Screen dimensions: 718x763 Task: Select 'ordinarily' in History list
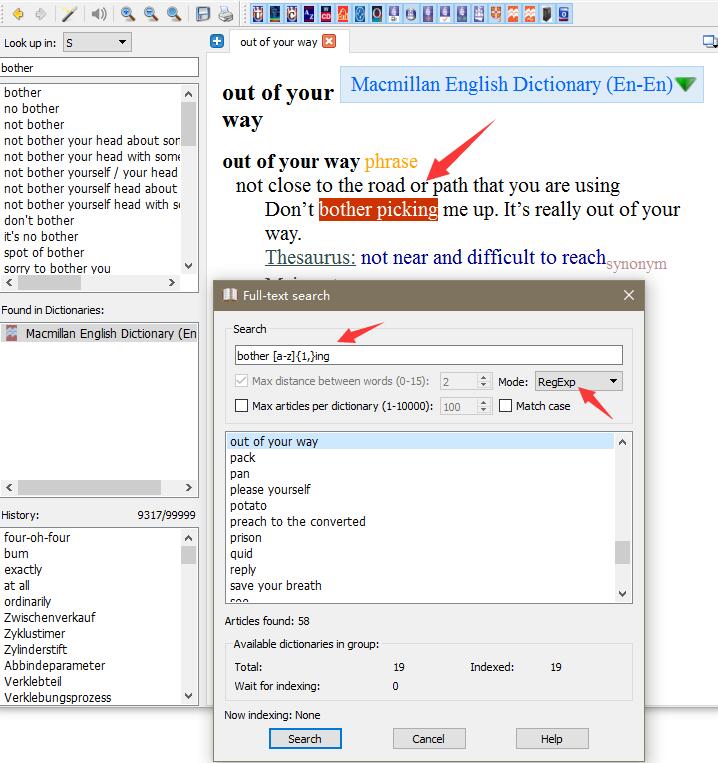click(27, 601)
